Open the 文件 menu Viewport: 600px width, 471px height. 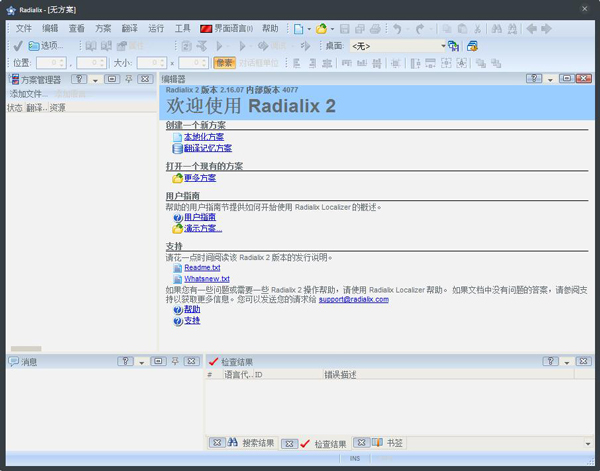pos(24,28)
